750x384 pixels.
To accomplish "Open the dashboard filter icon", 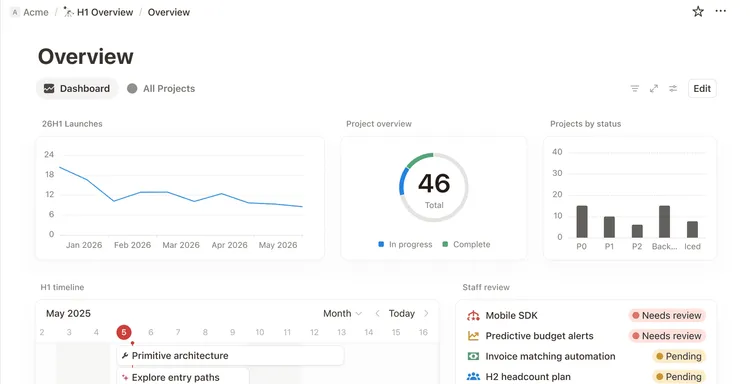I will click(x=635, y=88).
